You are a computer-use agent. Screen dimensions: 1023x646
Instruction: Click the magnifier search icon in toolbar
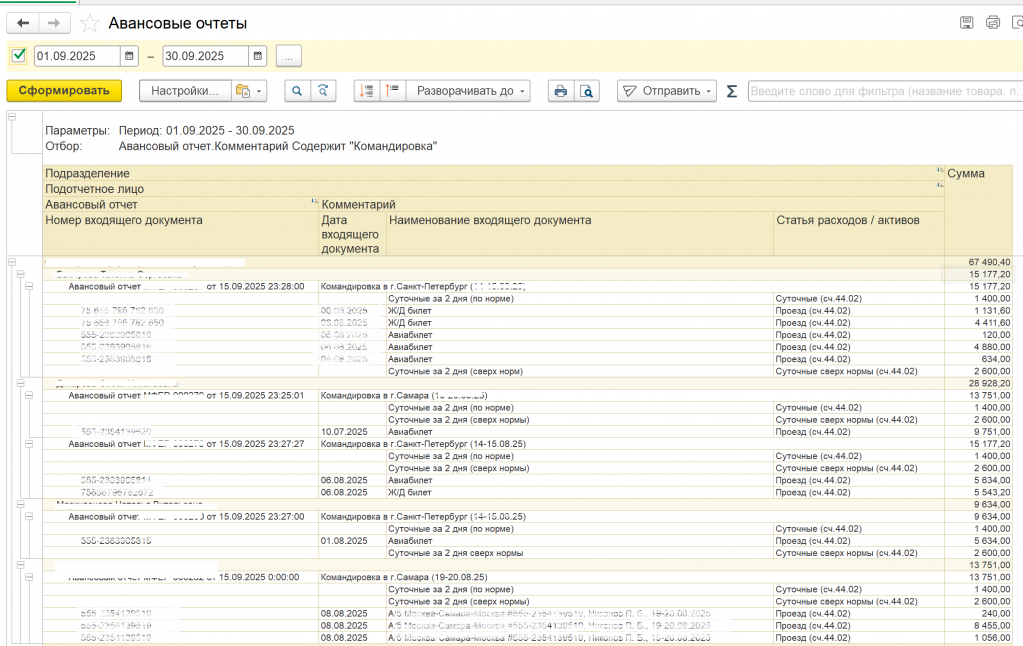pos(297,91)
